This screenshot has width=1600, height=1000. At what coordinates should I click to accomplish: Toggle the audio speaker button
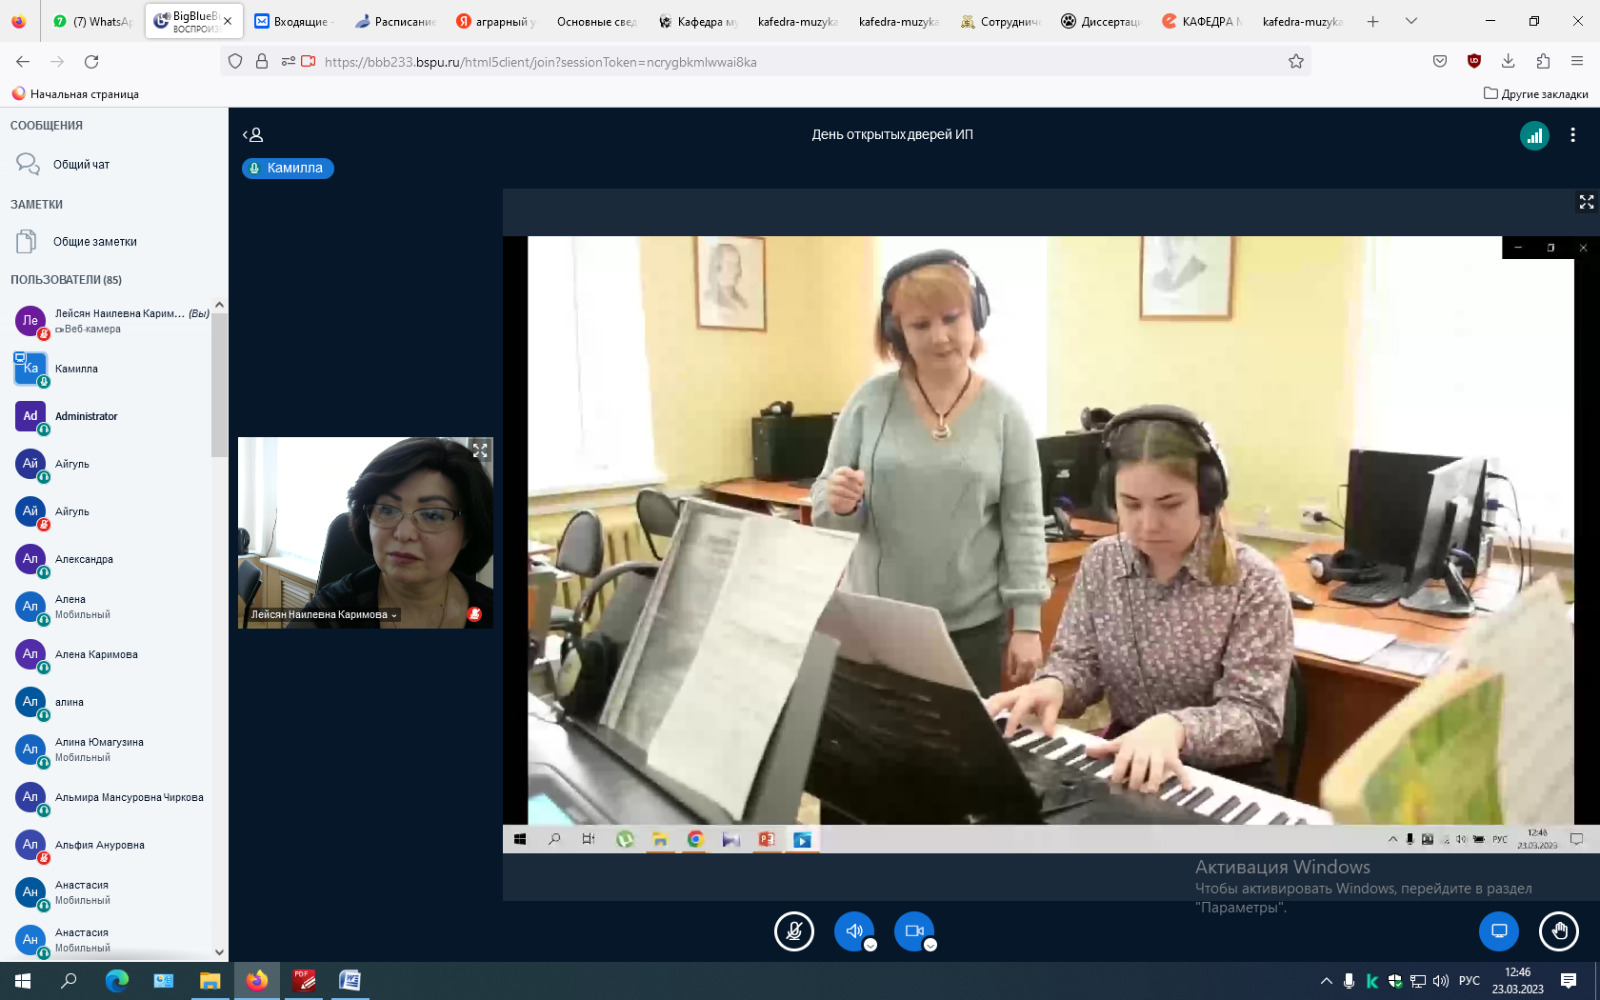853,931
